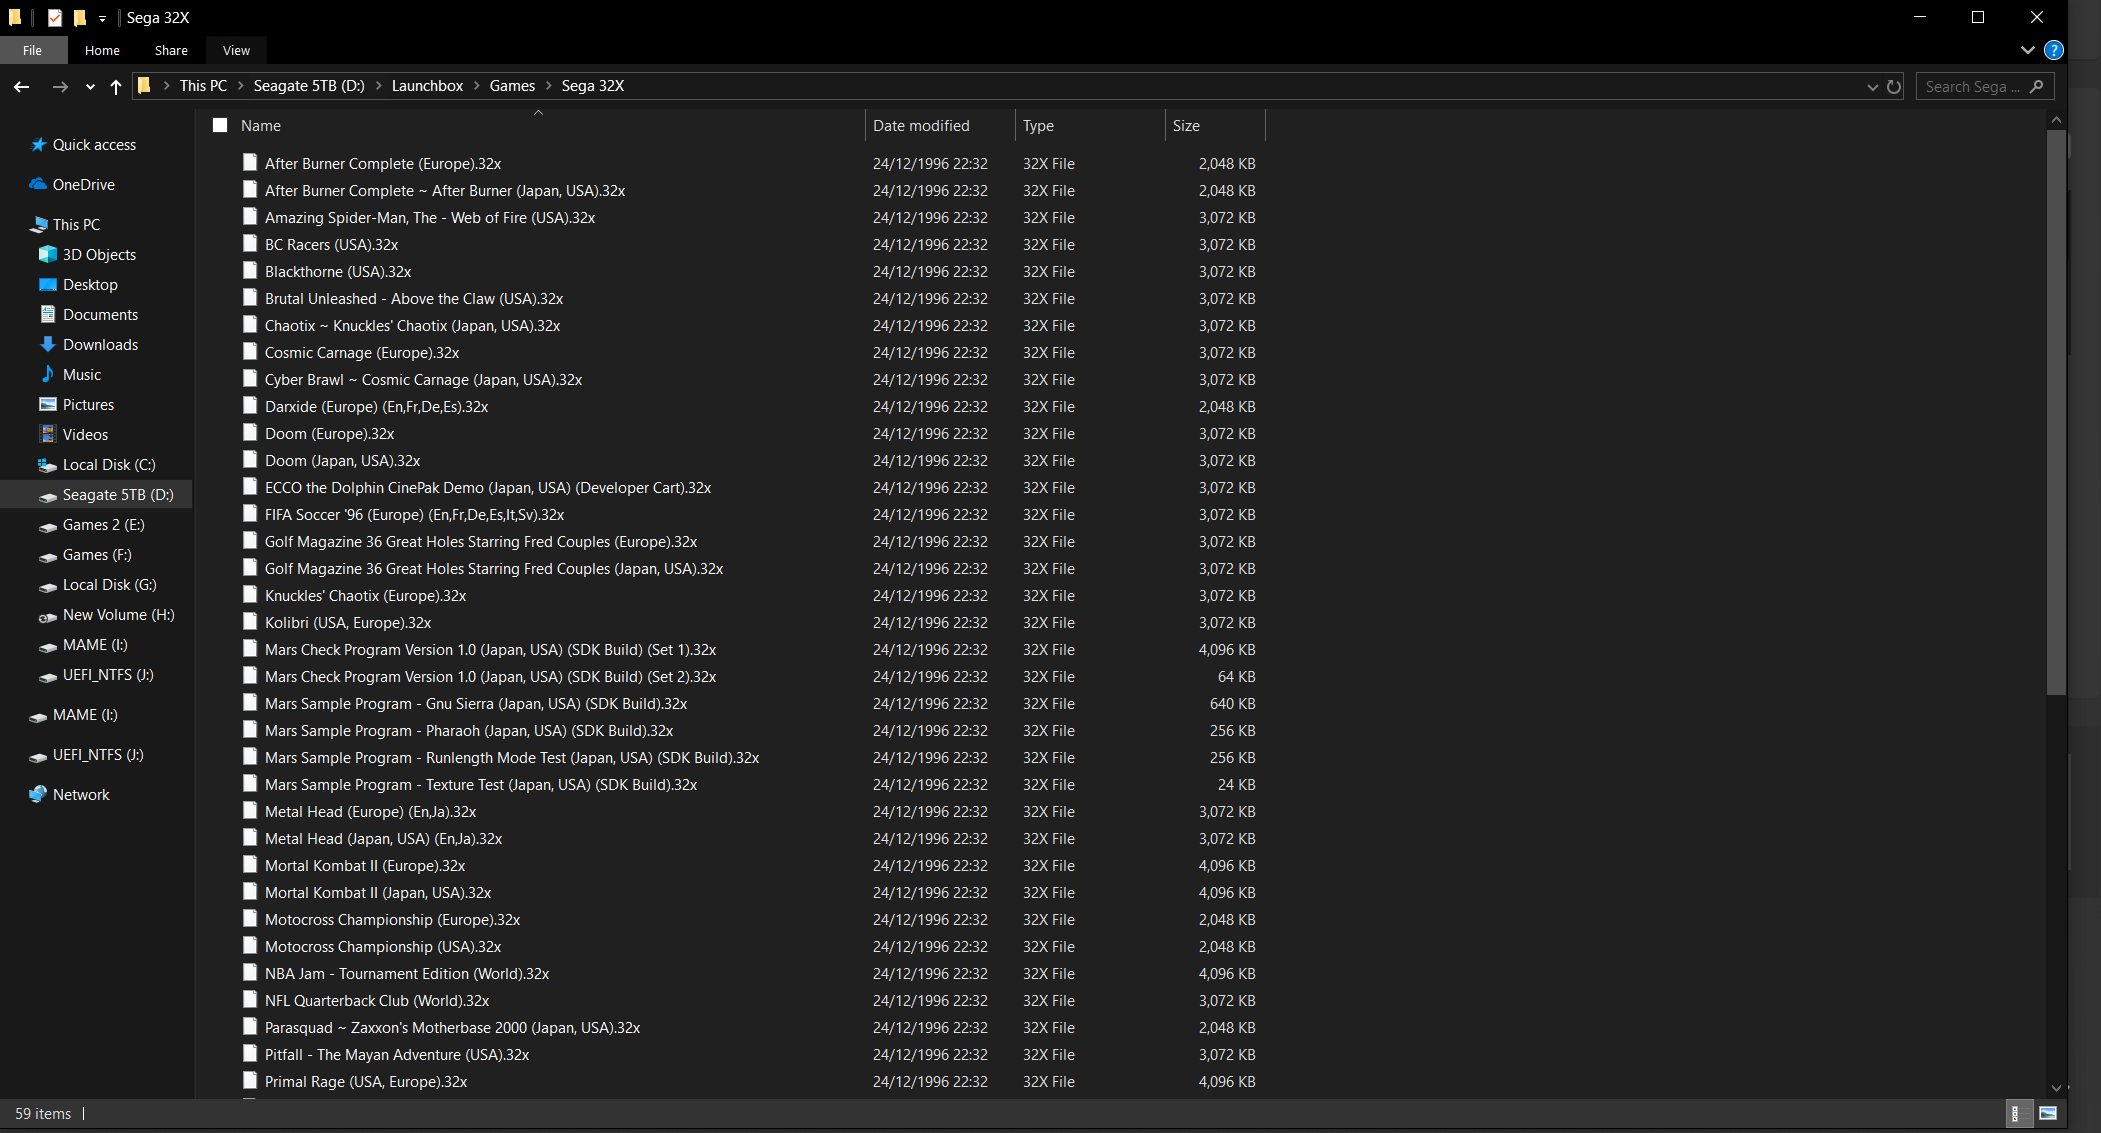This screenshot has height=1133, width=2101.
Task: Click scroll down arrow of file list
Action: [x=2056, y=1088]
